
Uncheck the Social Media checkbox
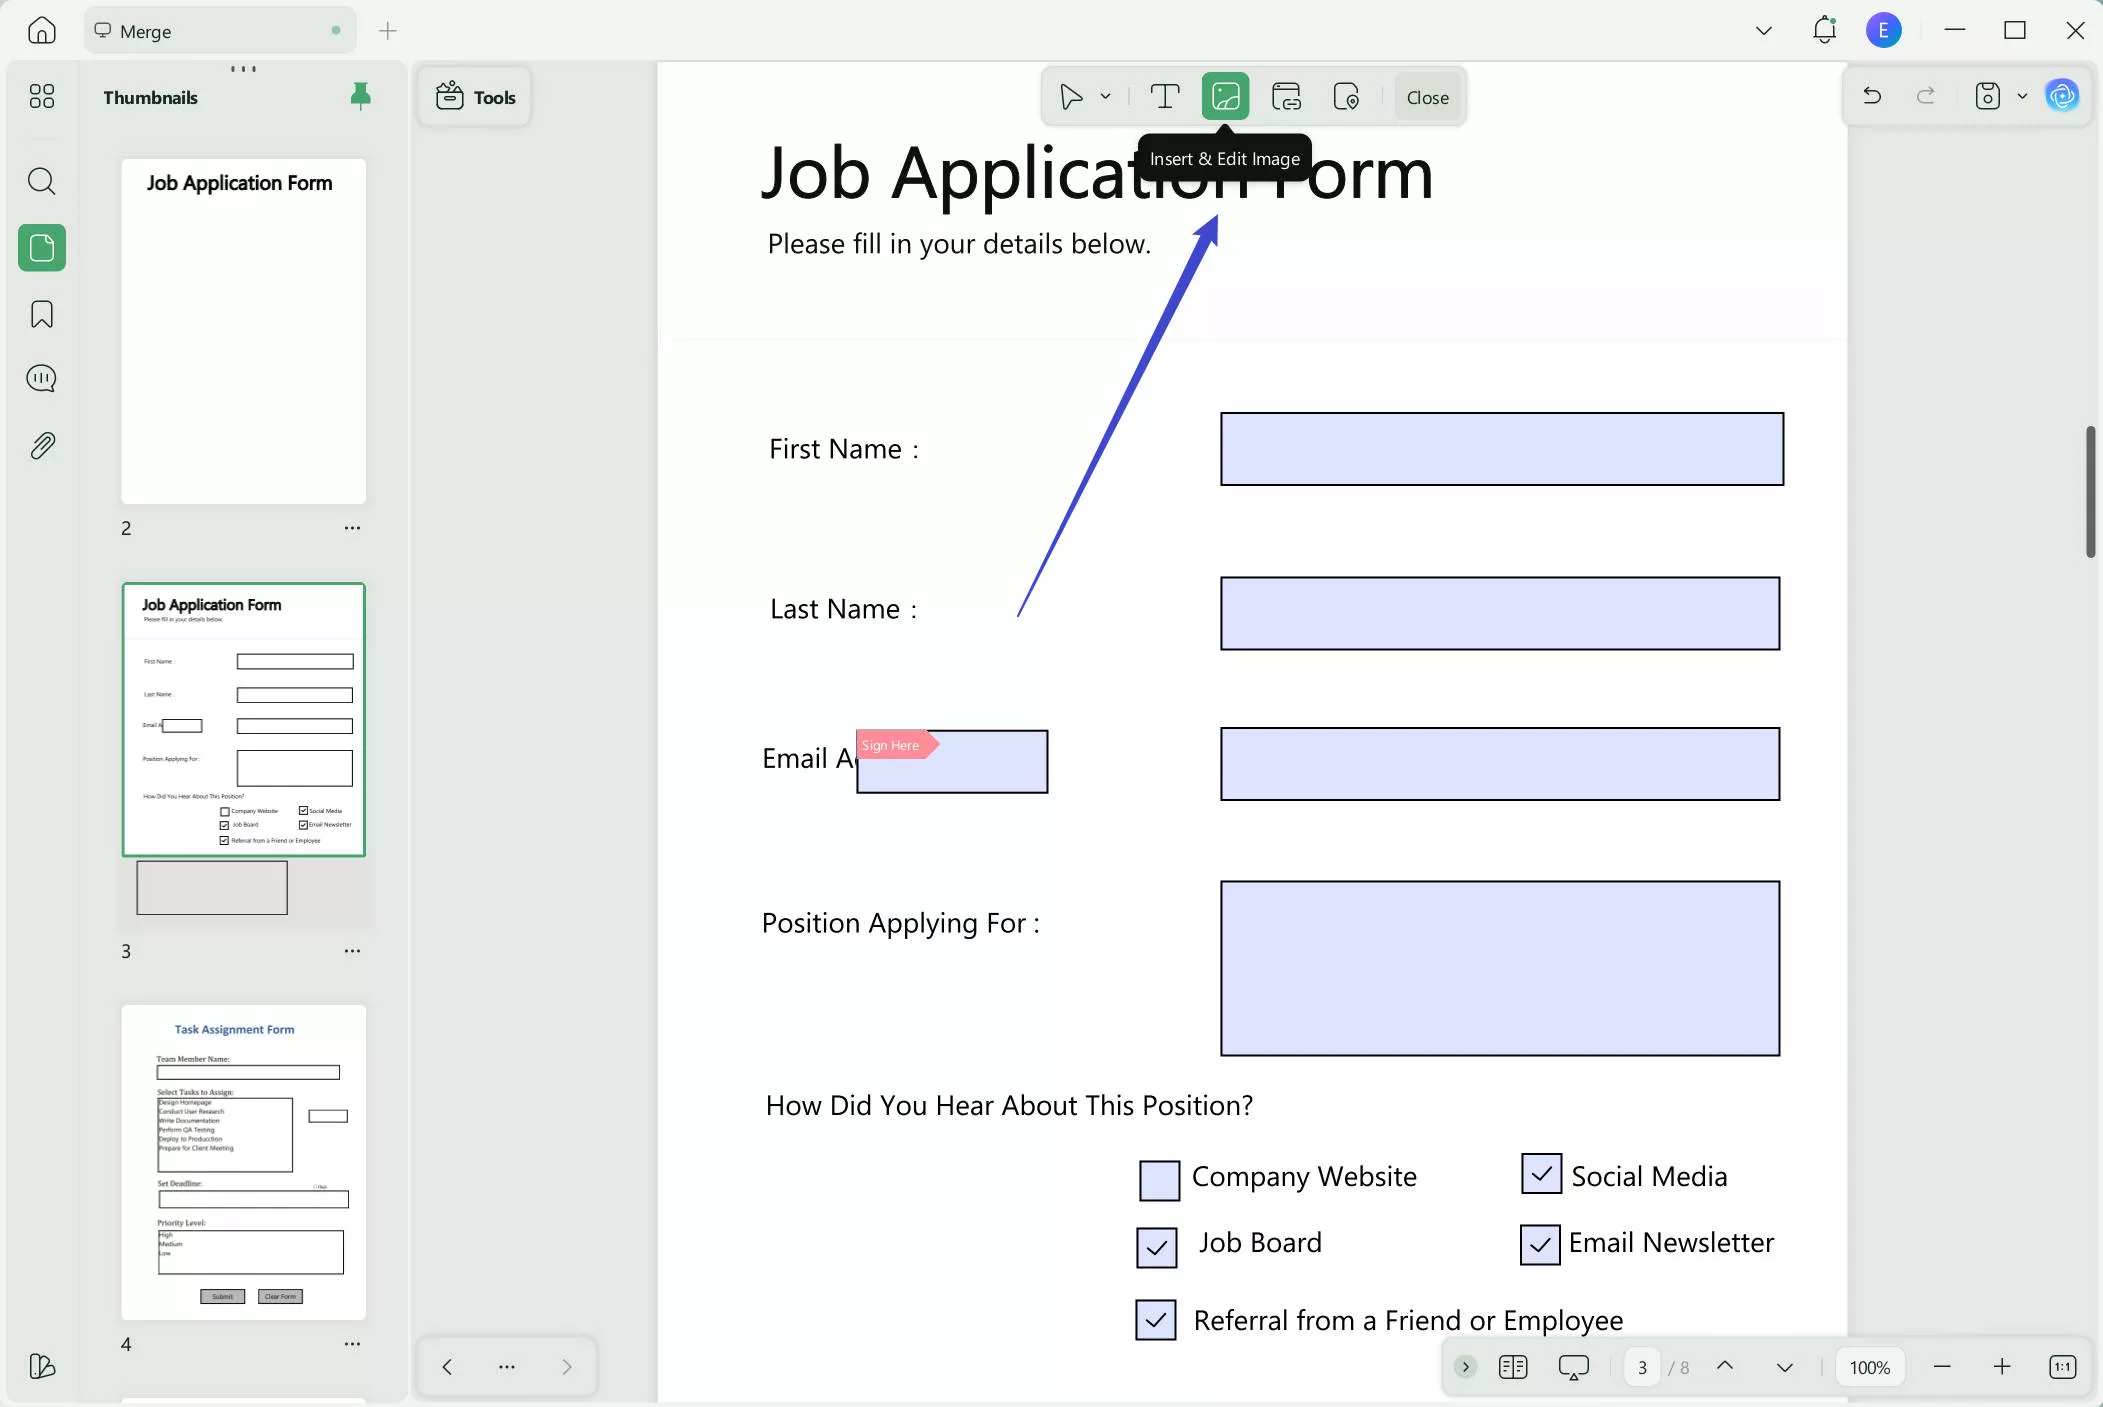[x=1538, y=1173]
